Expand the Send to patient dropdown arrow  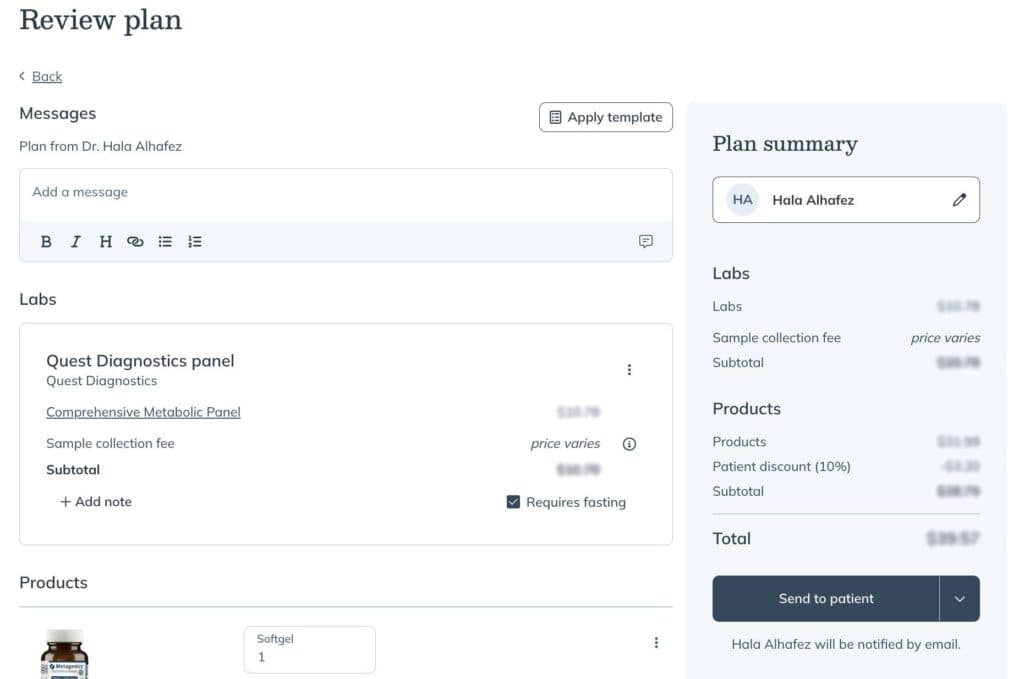click(959, 599)
